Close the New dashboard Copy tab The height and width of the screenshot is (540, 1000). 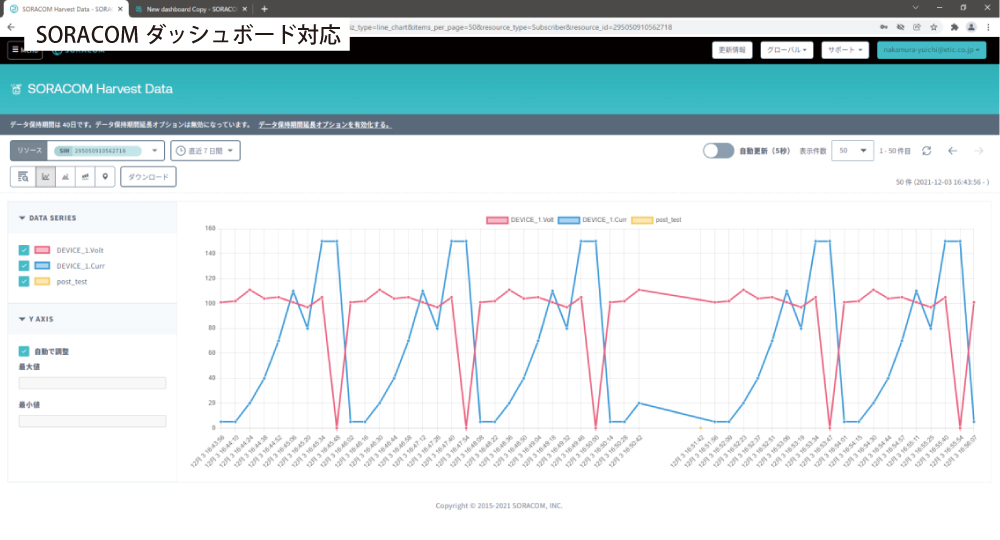pos(244,9)
